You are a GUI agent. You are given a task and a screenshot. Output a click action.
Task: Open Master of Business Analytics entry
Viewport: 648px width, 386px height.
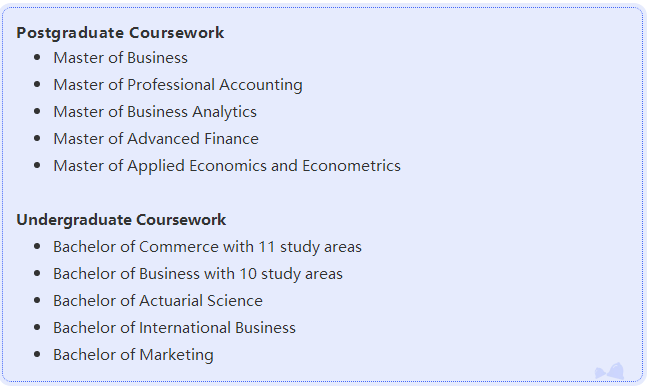[155, 112]
